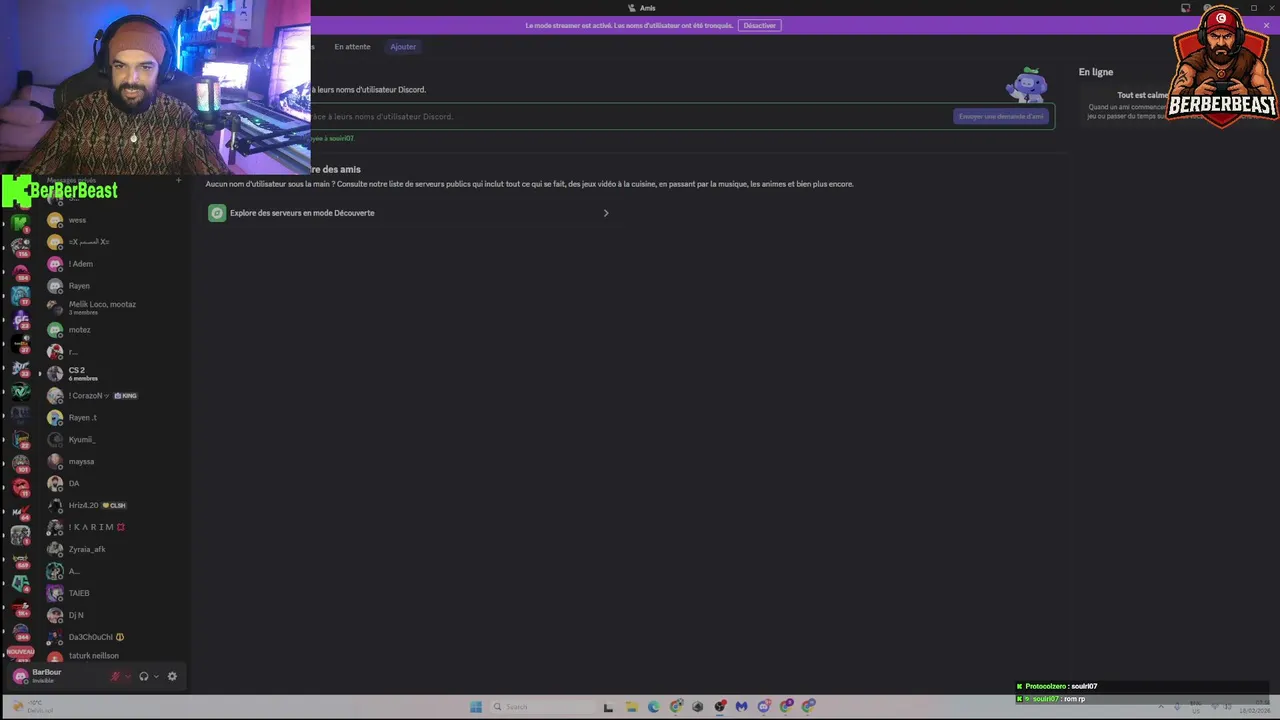Focus the Discord username input field
Viewport: 1280px width, 720px height.
(630, 116)
